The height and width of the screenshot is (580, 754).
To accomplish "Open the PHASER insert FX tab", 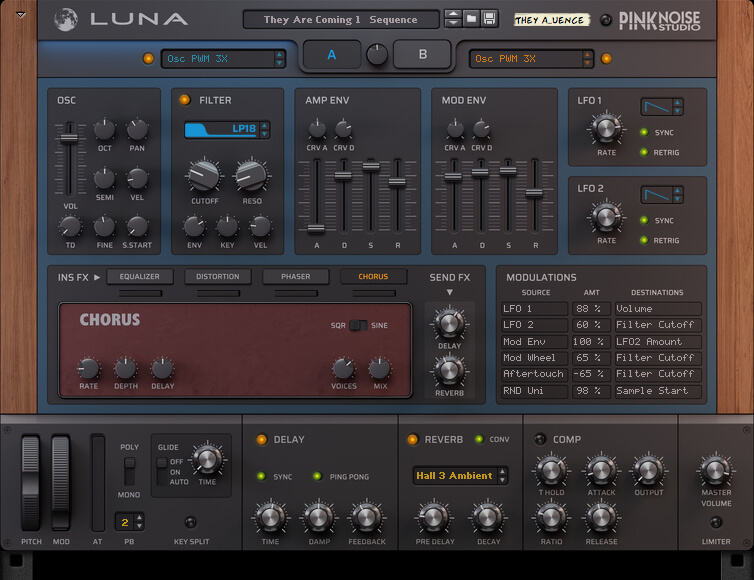I will [296, 277].
